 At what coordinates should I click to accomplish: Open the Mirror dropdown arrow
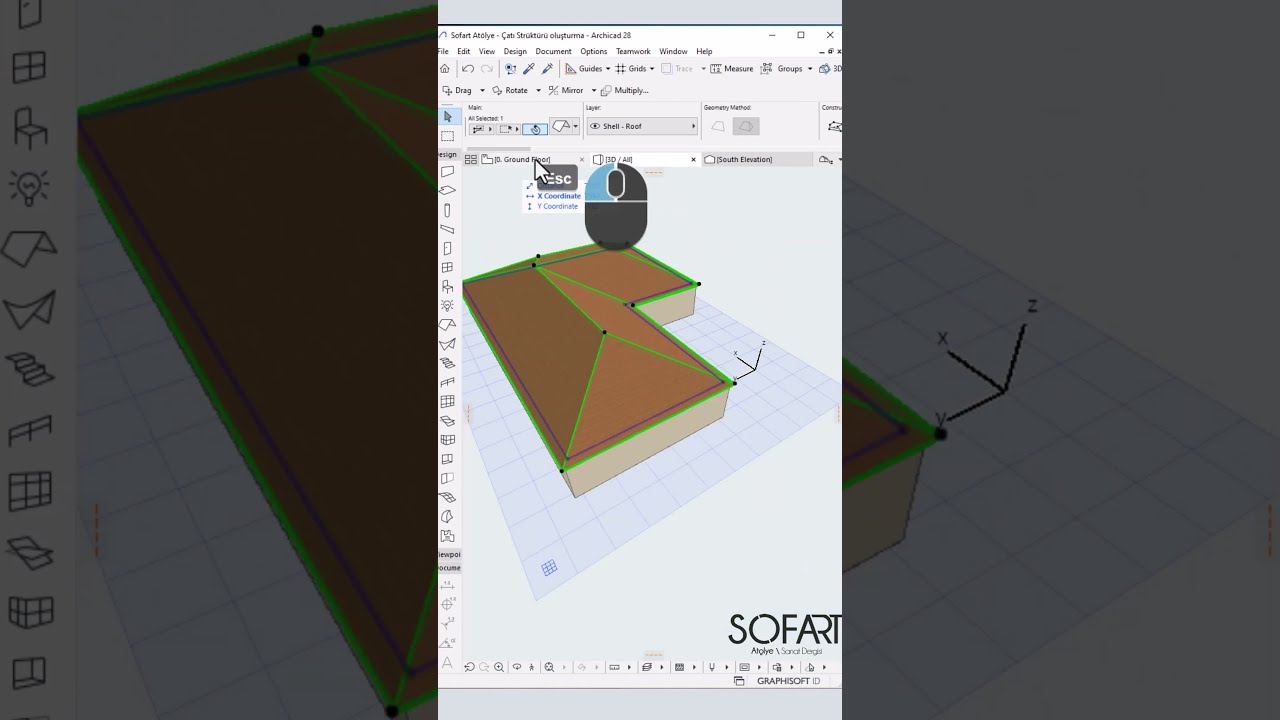(594, 90)
